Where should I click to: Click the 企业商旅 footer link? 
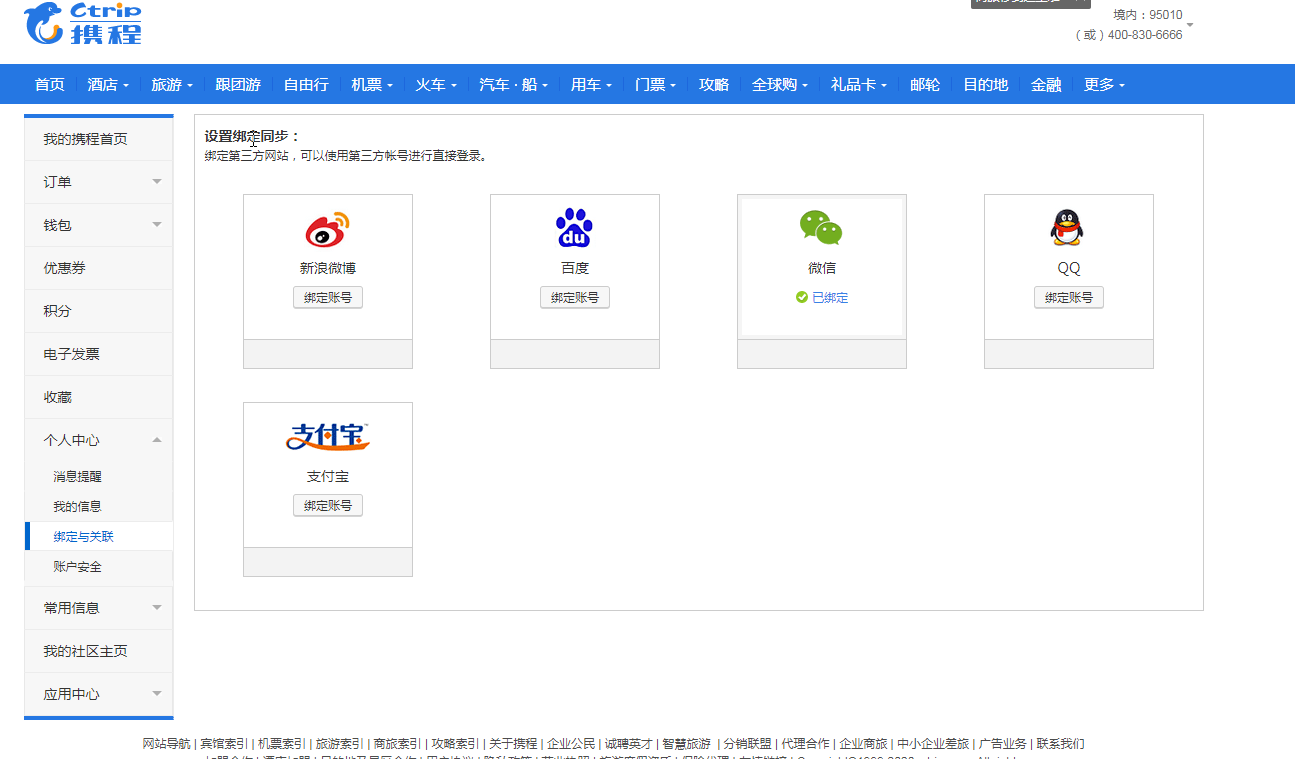tap(863, 744)
